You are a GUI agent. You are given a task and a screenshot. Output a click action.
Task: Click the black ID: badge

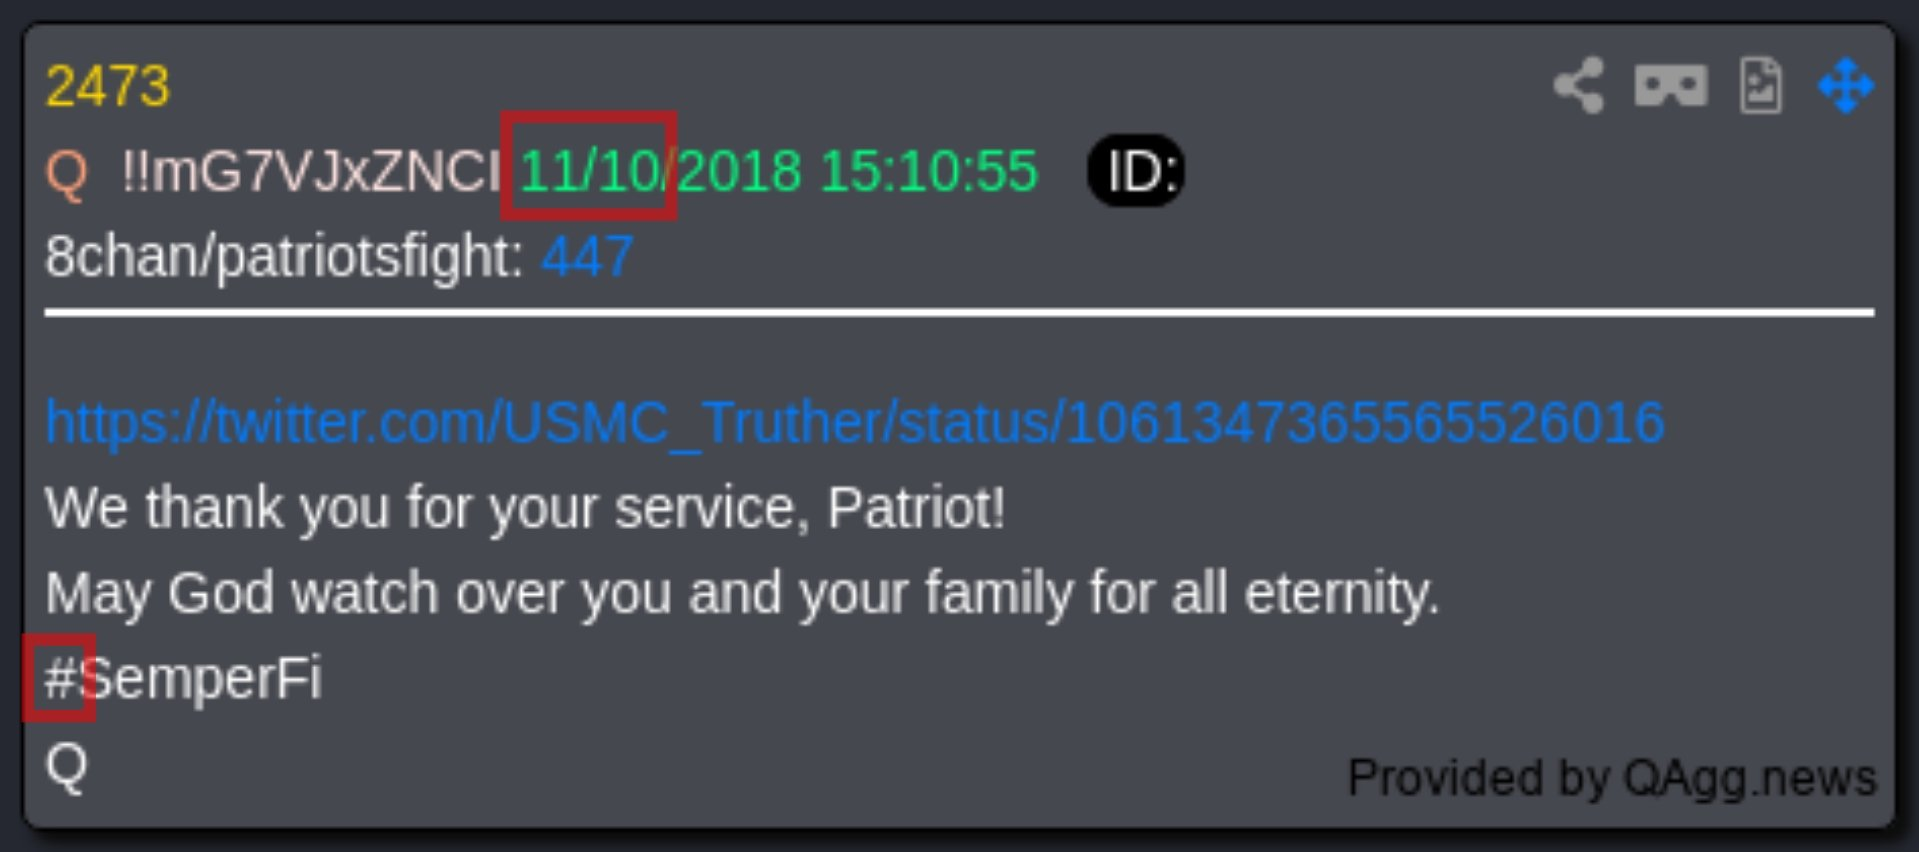tap(1136, 171)
